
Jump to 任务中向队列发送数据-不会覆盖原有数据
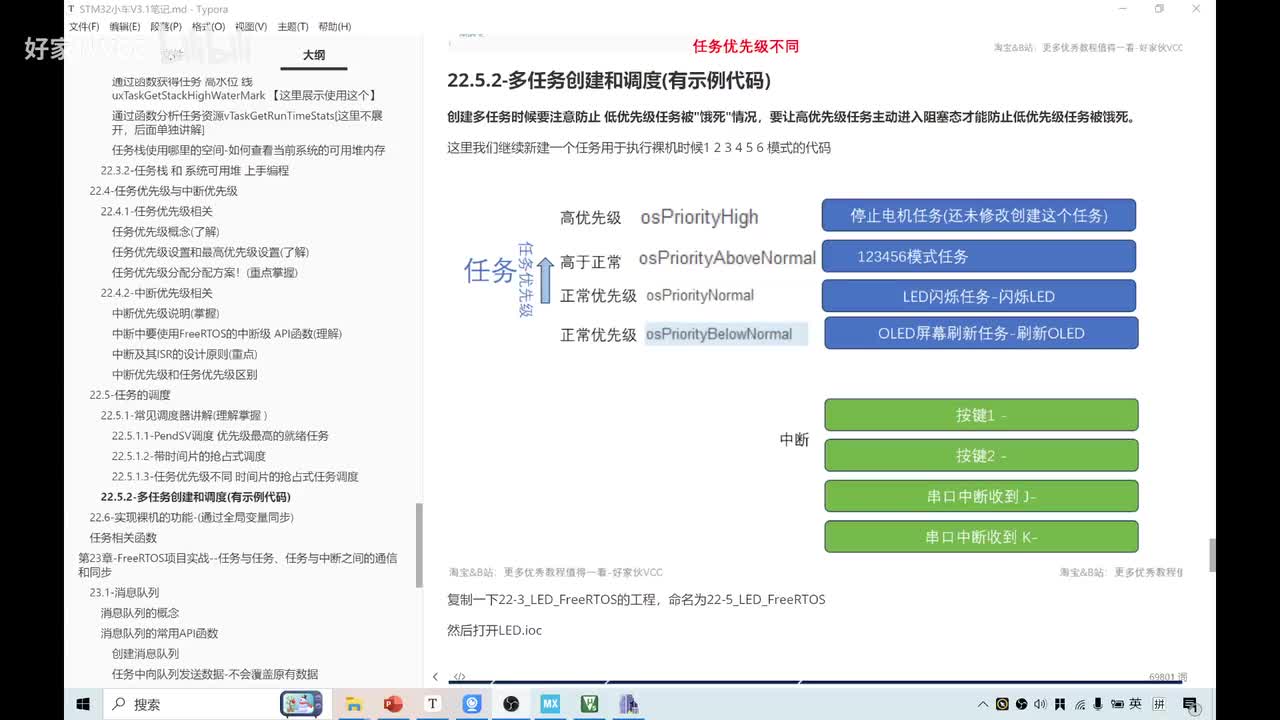(215, 674)
